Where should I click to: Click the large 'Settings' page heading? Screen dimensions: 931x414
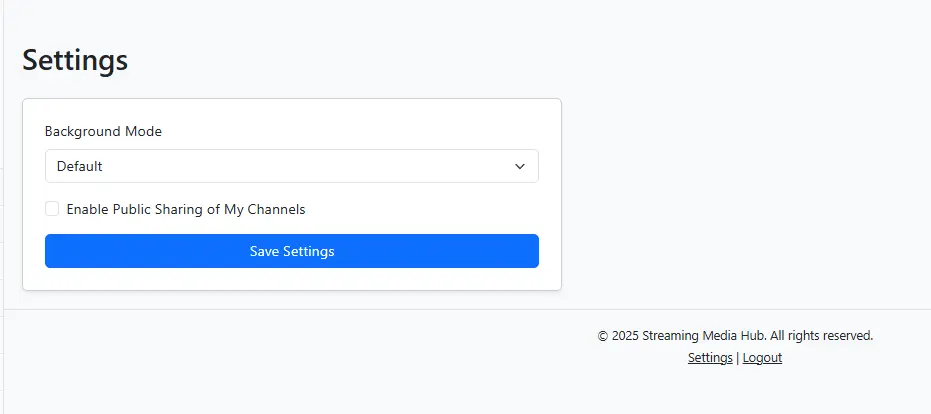75,60
